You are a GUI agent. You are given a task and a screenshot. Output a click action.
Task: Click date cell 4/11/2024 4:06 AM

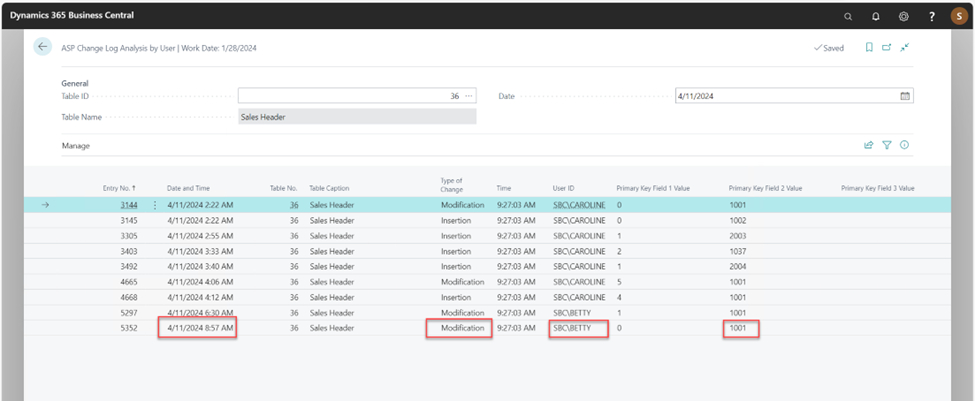200,282
